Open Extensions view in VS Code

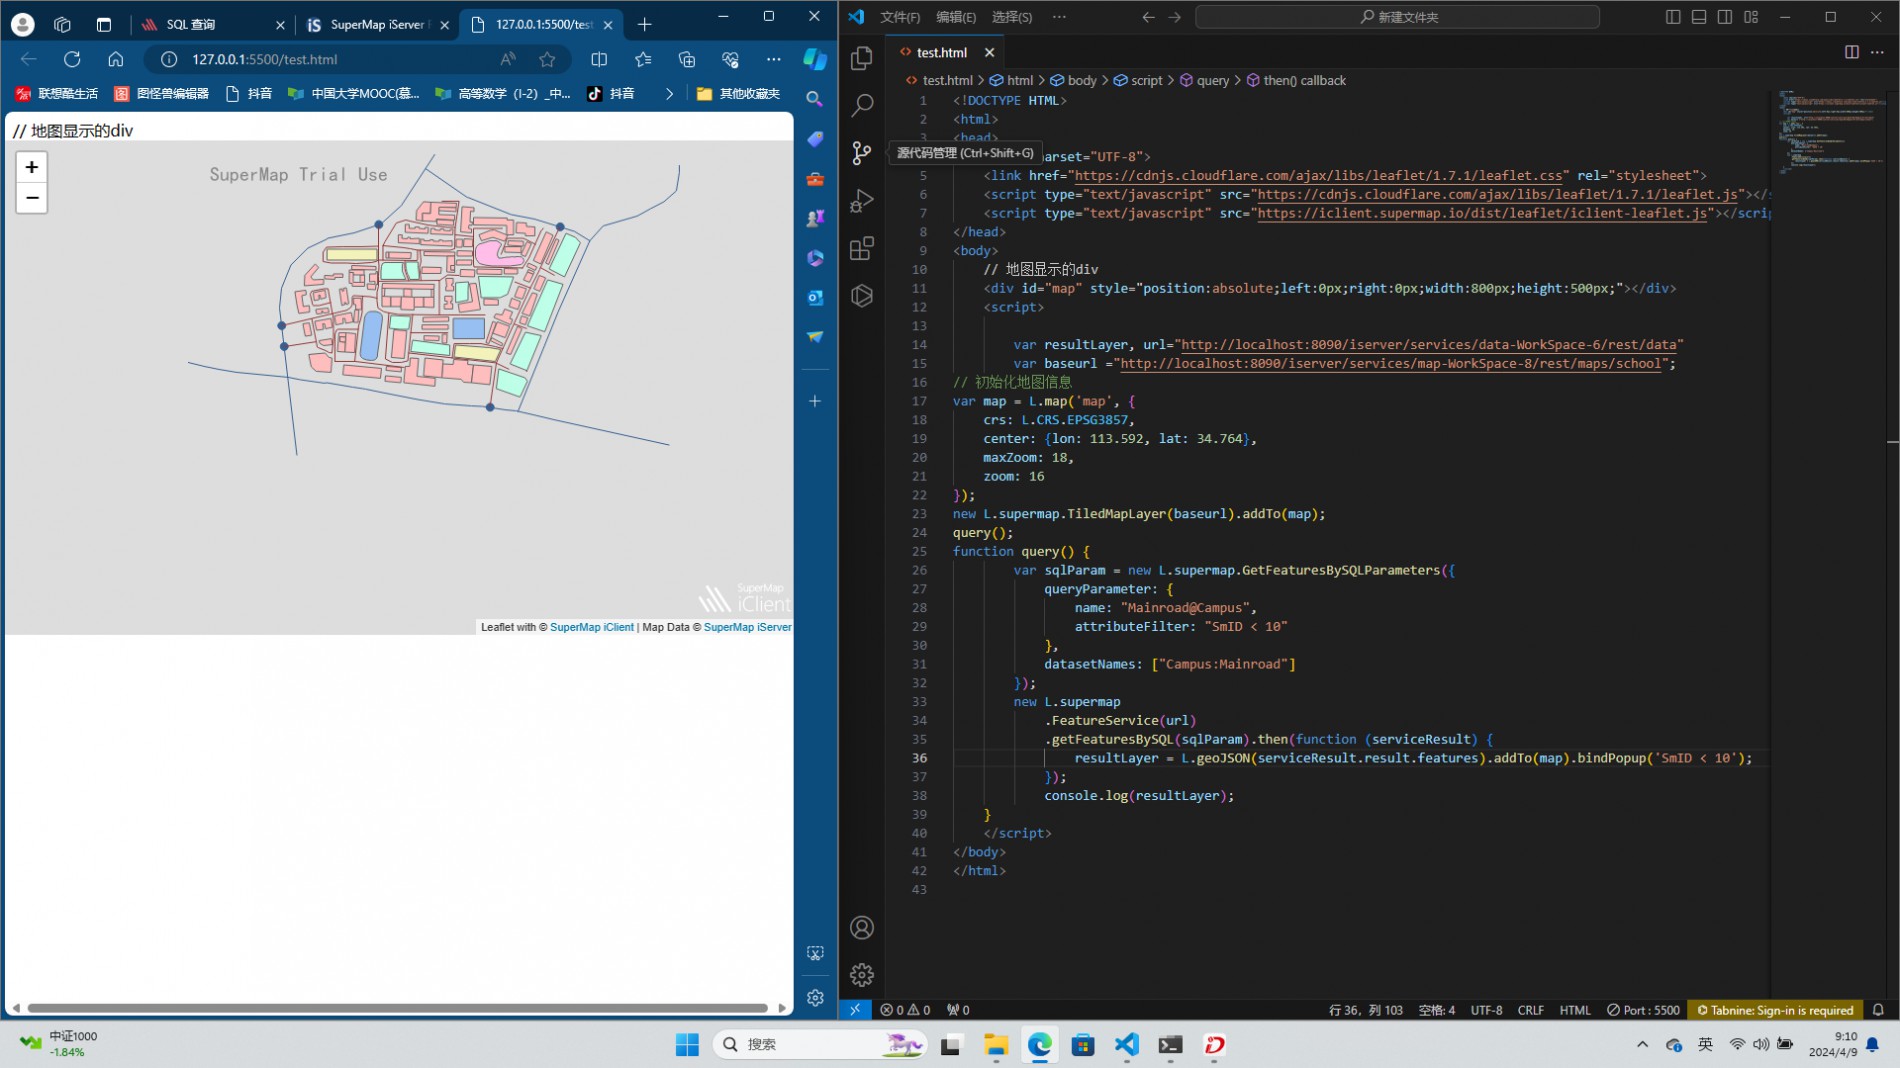(861, 248)
